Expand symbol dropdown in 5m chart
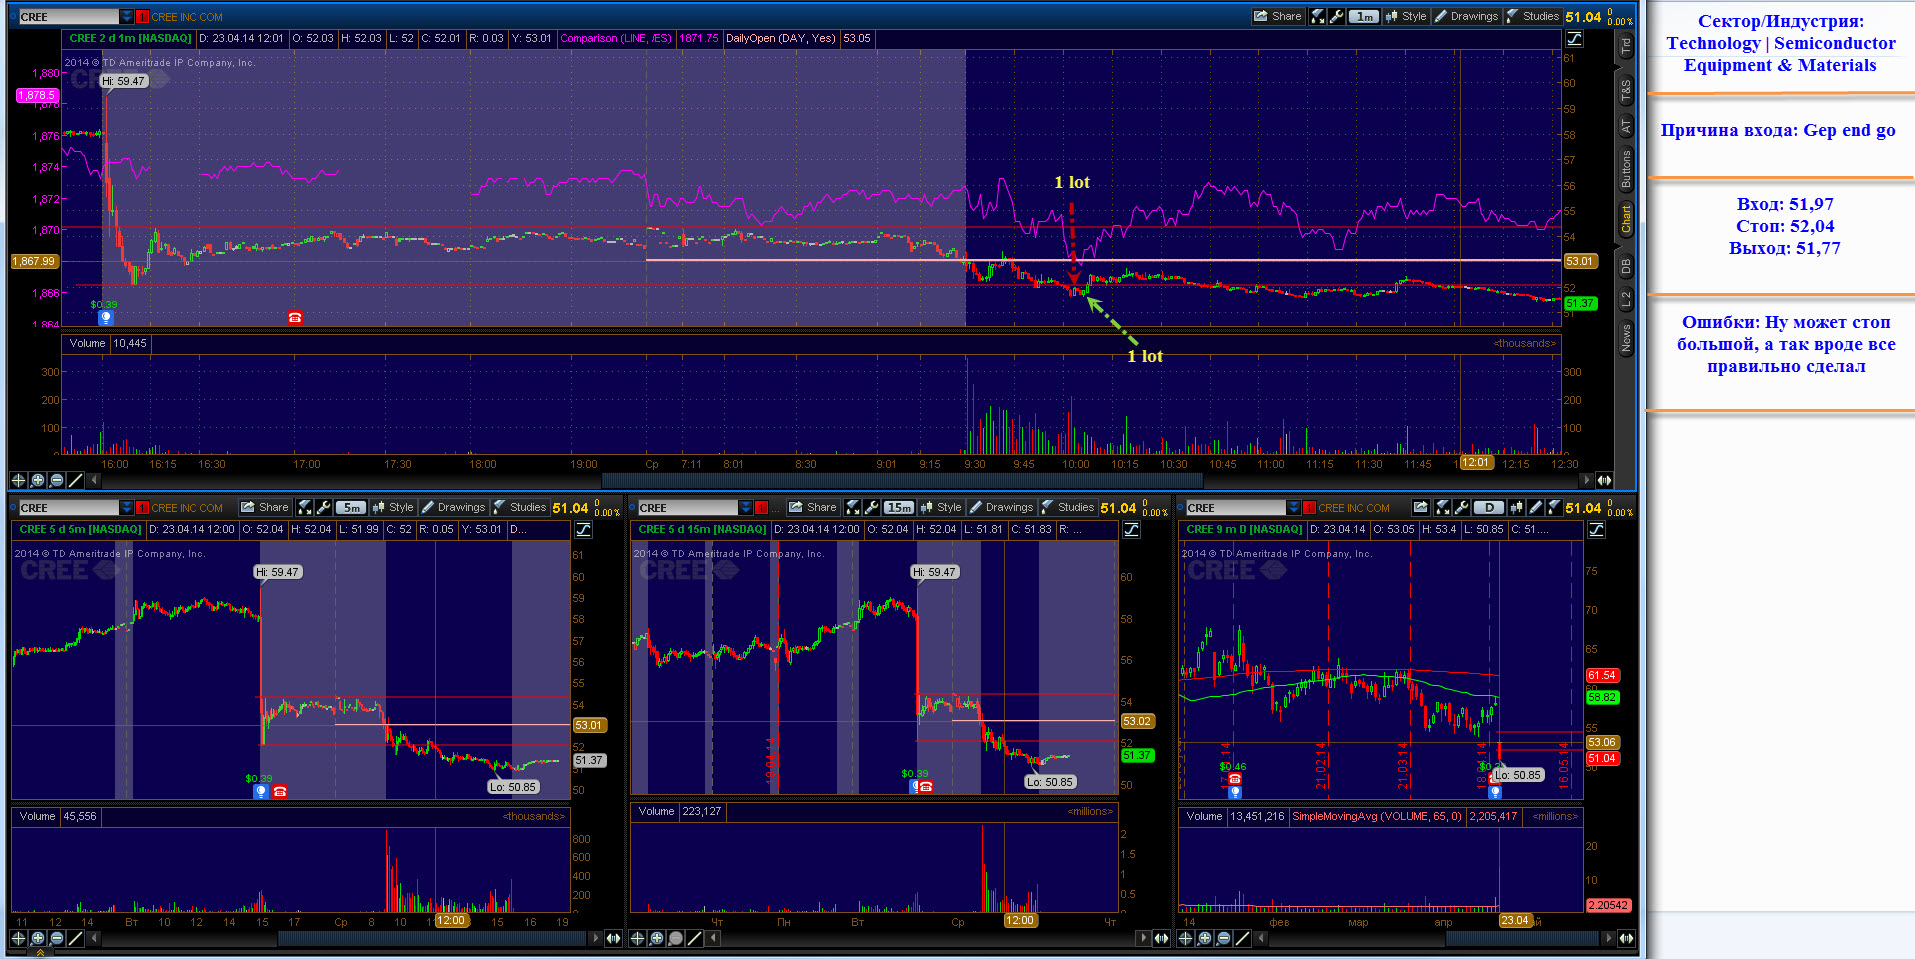 pos(126,507)
